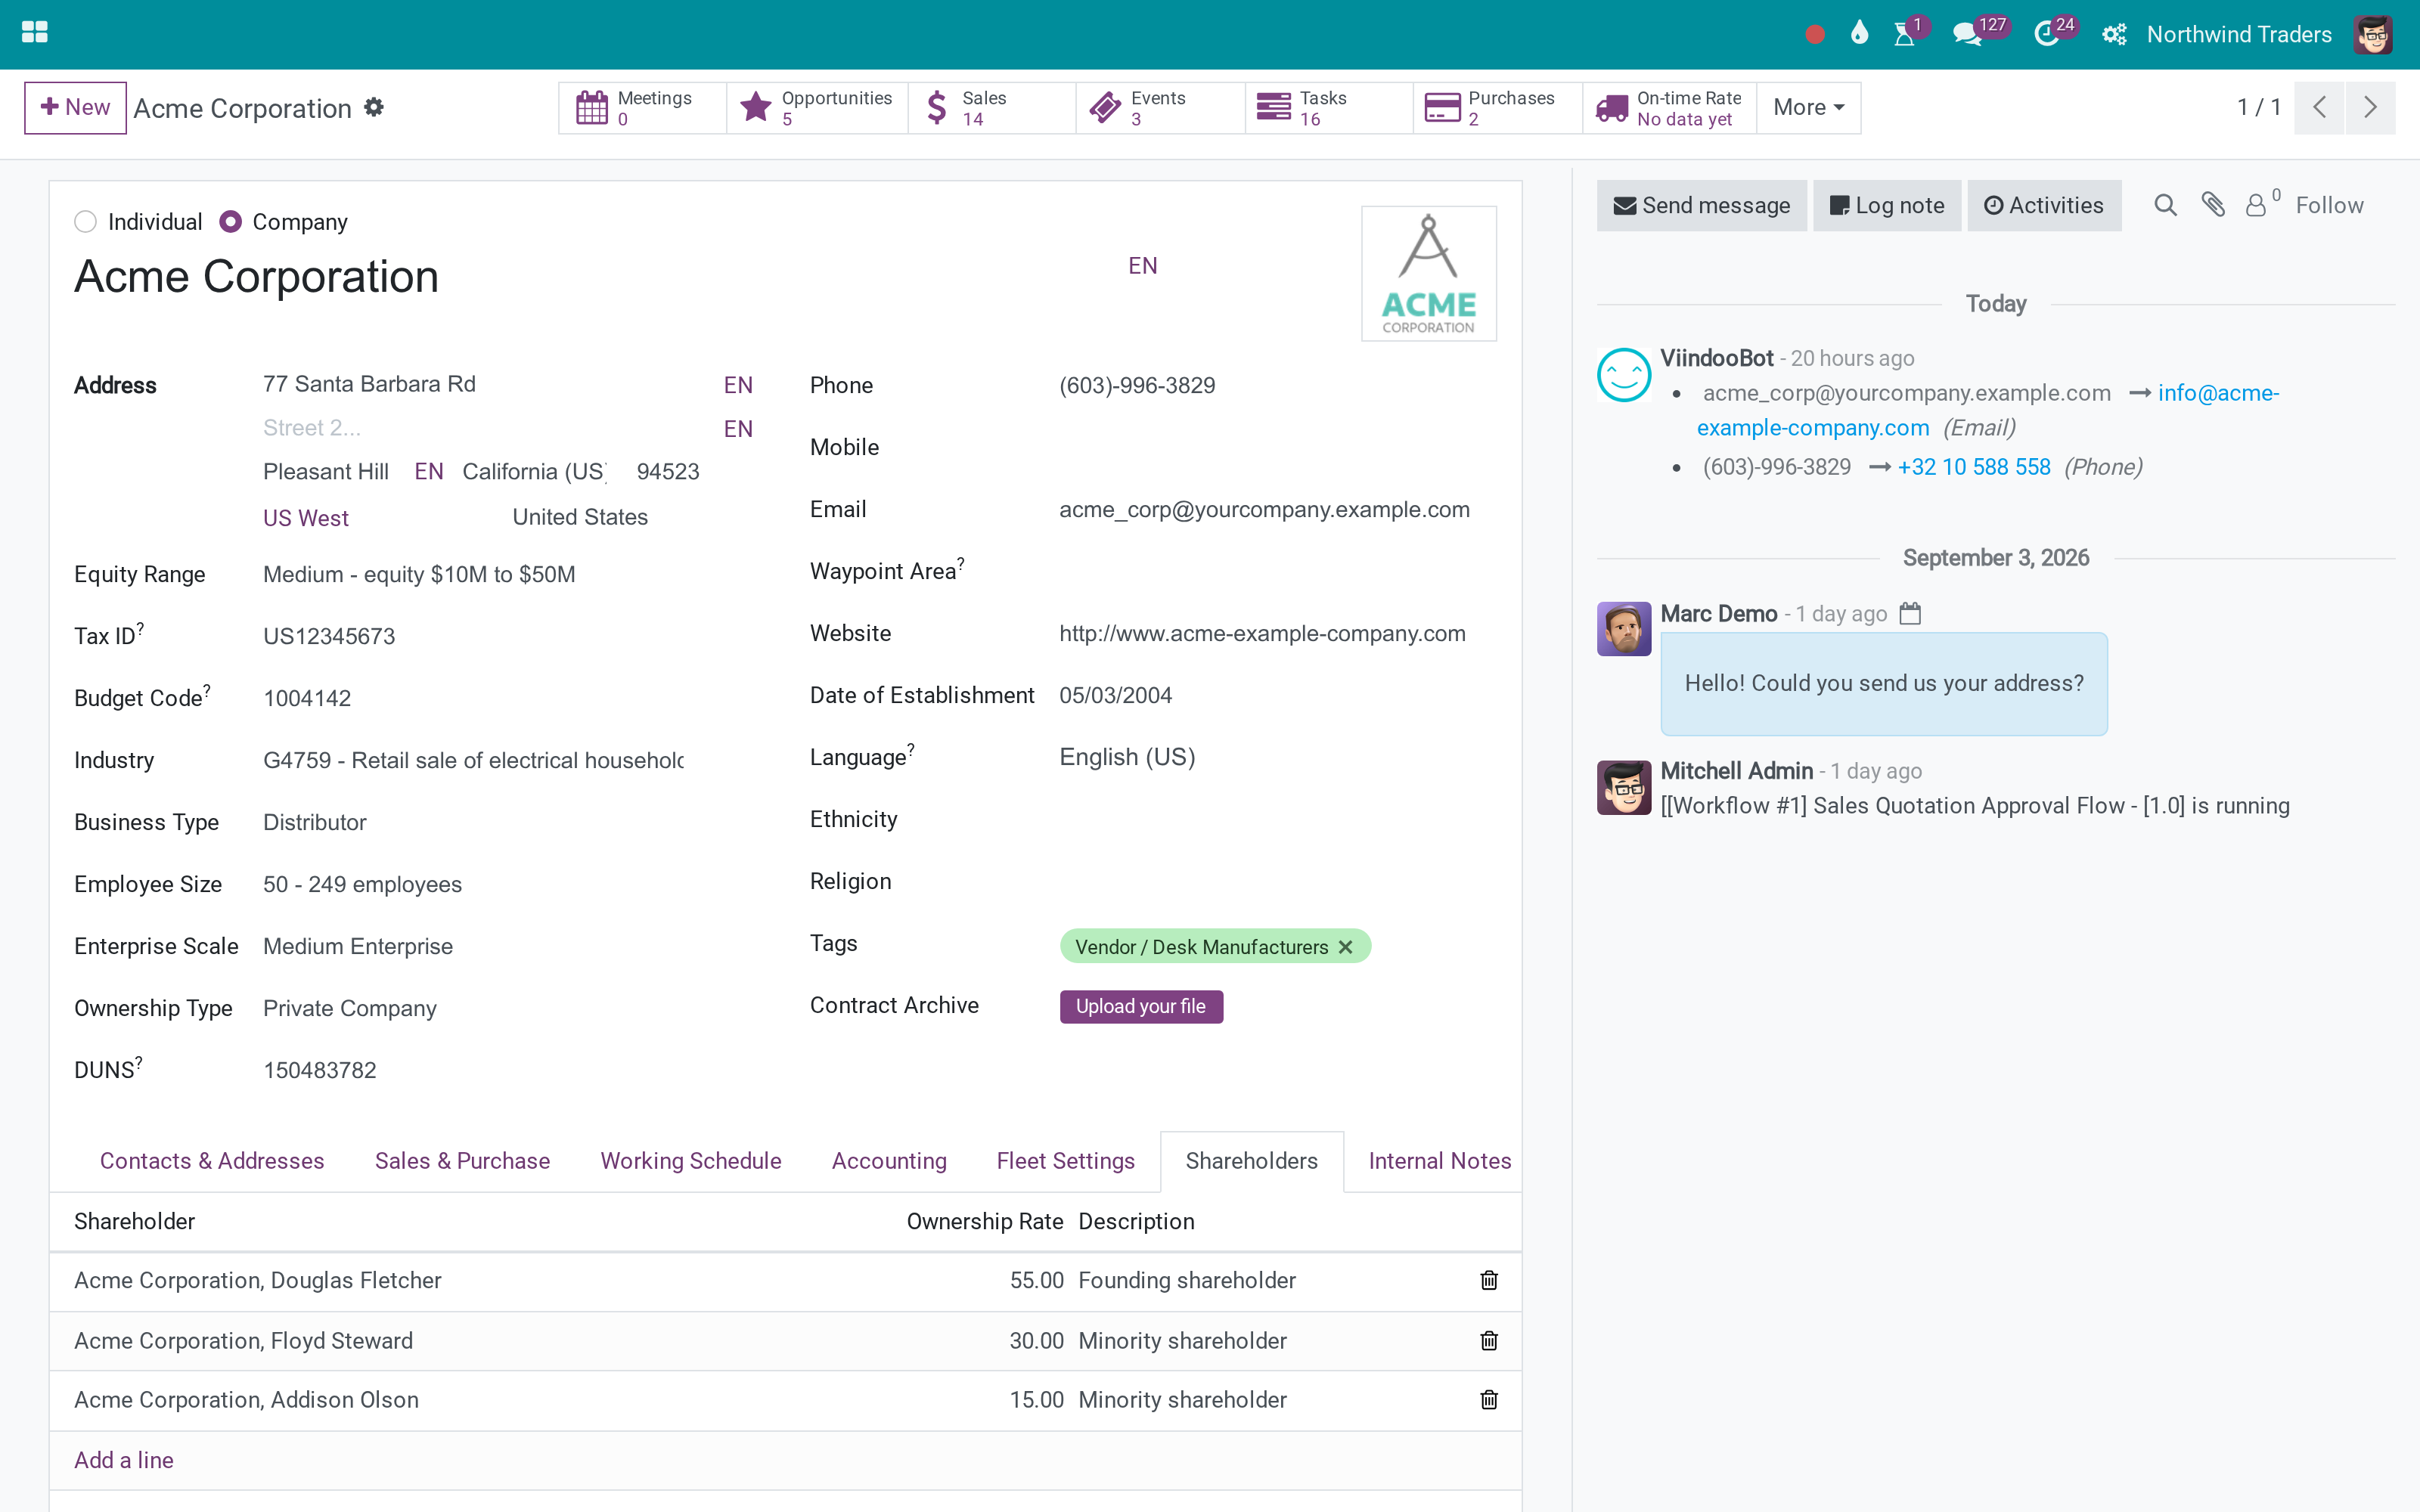This screenshot has height=1512, width=2420.
Task: Click the Acme Corporation logo image
Action: click(x=1429, y=274)
